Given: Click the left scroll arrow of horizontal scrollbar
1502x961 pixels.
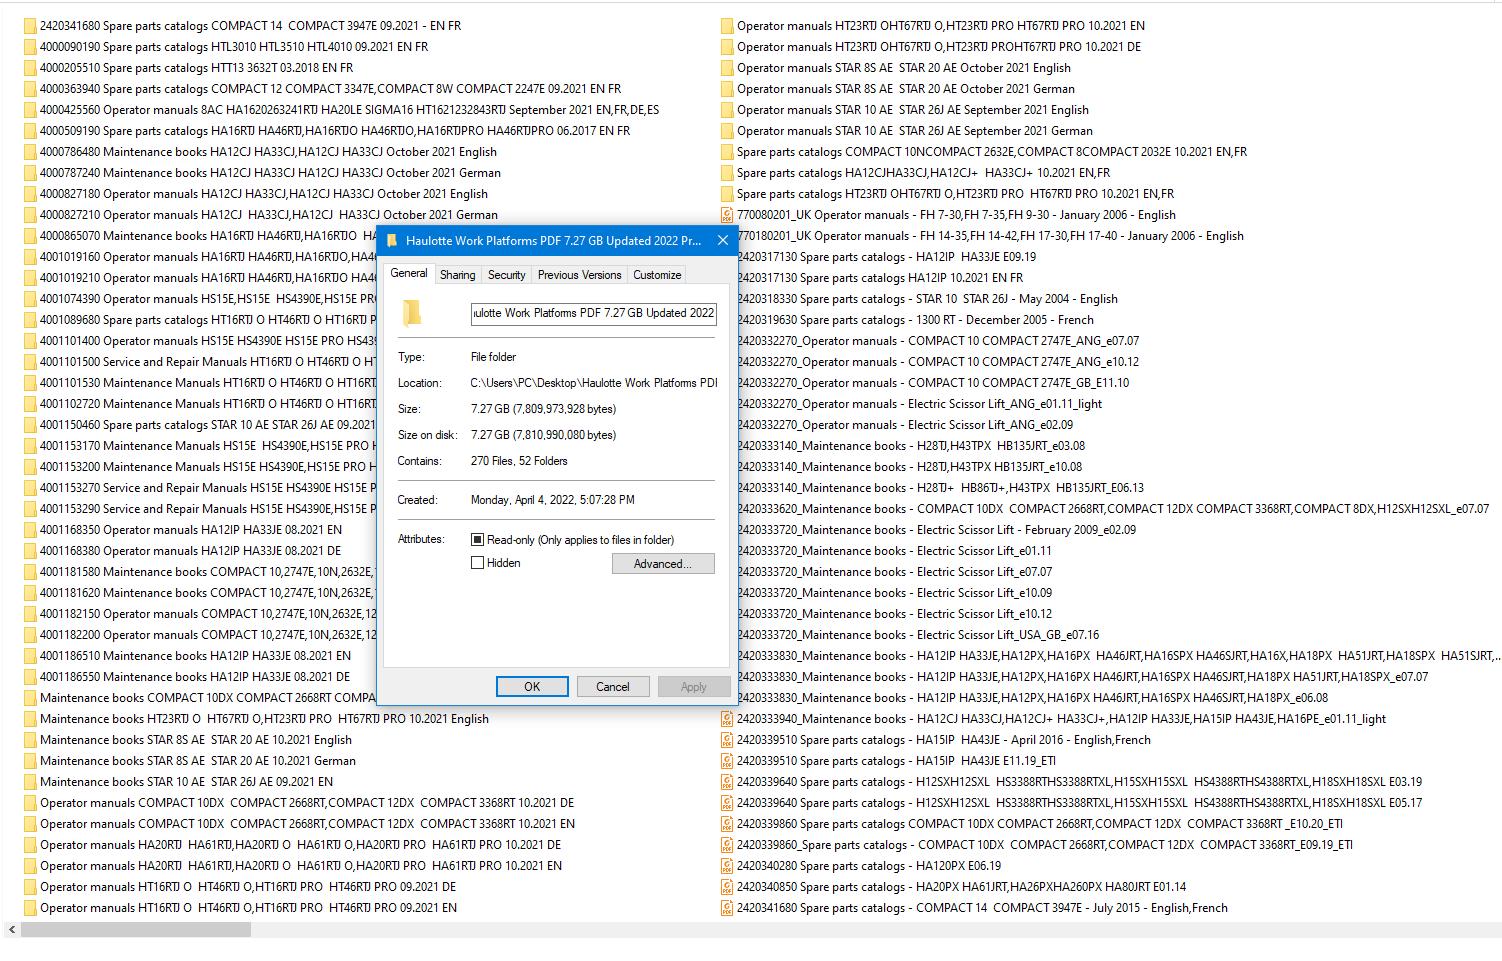Looking at the screenshot, I should coord(10,930).
